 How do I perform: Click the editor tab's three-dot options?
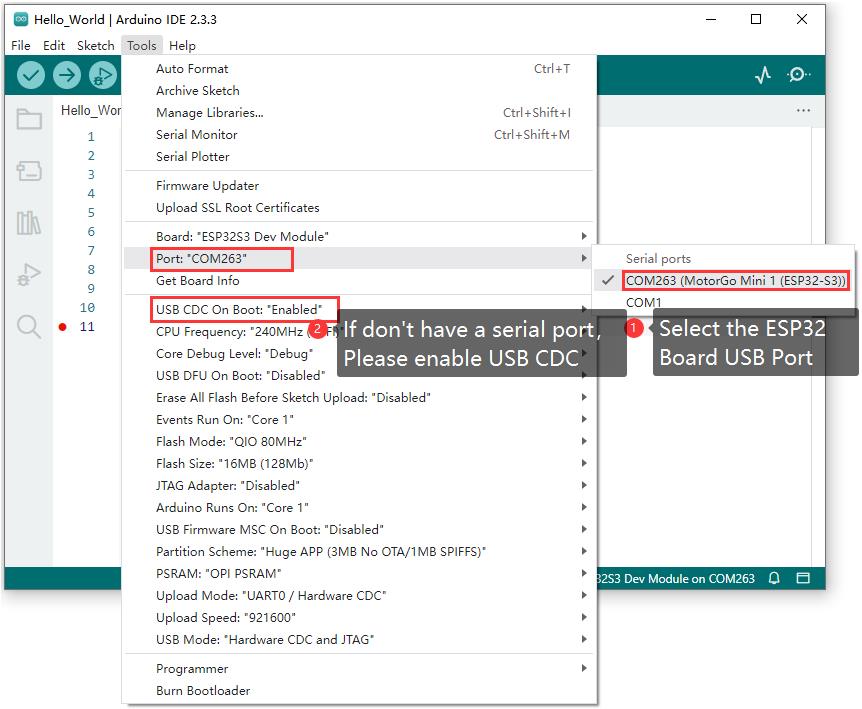803,110
